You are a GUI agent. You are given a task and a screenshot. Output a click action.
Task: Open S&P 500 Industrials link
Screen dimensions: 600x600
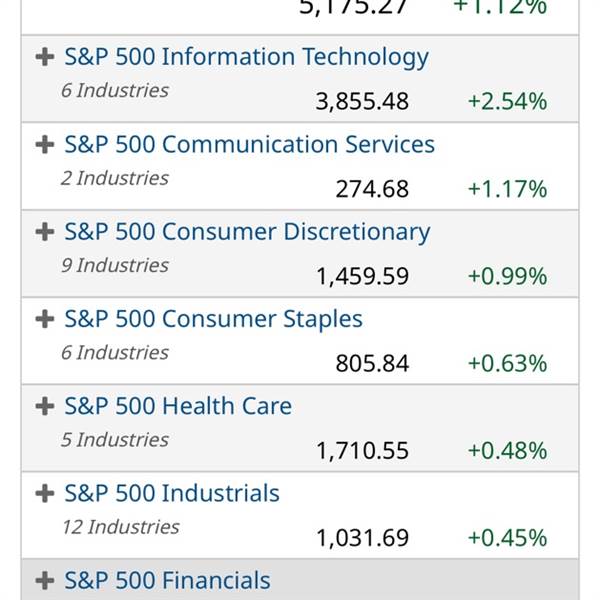click(x=172, y=493)
